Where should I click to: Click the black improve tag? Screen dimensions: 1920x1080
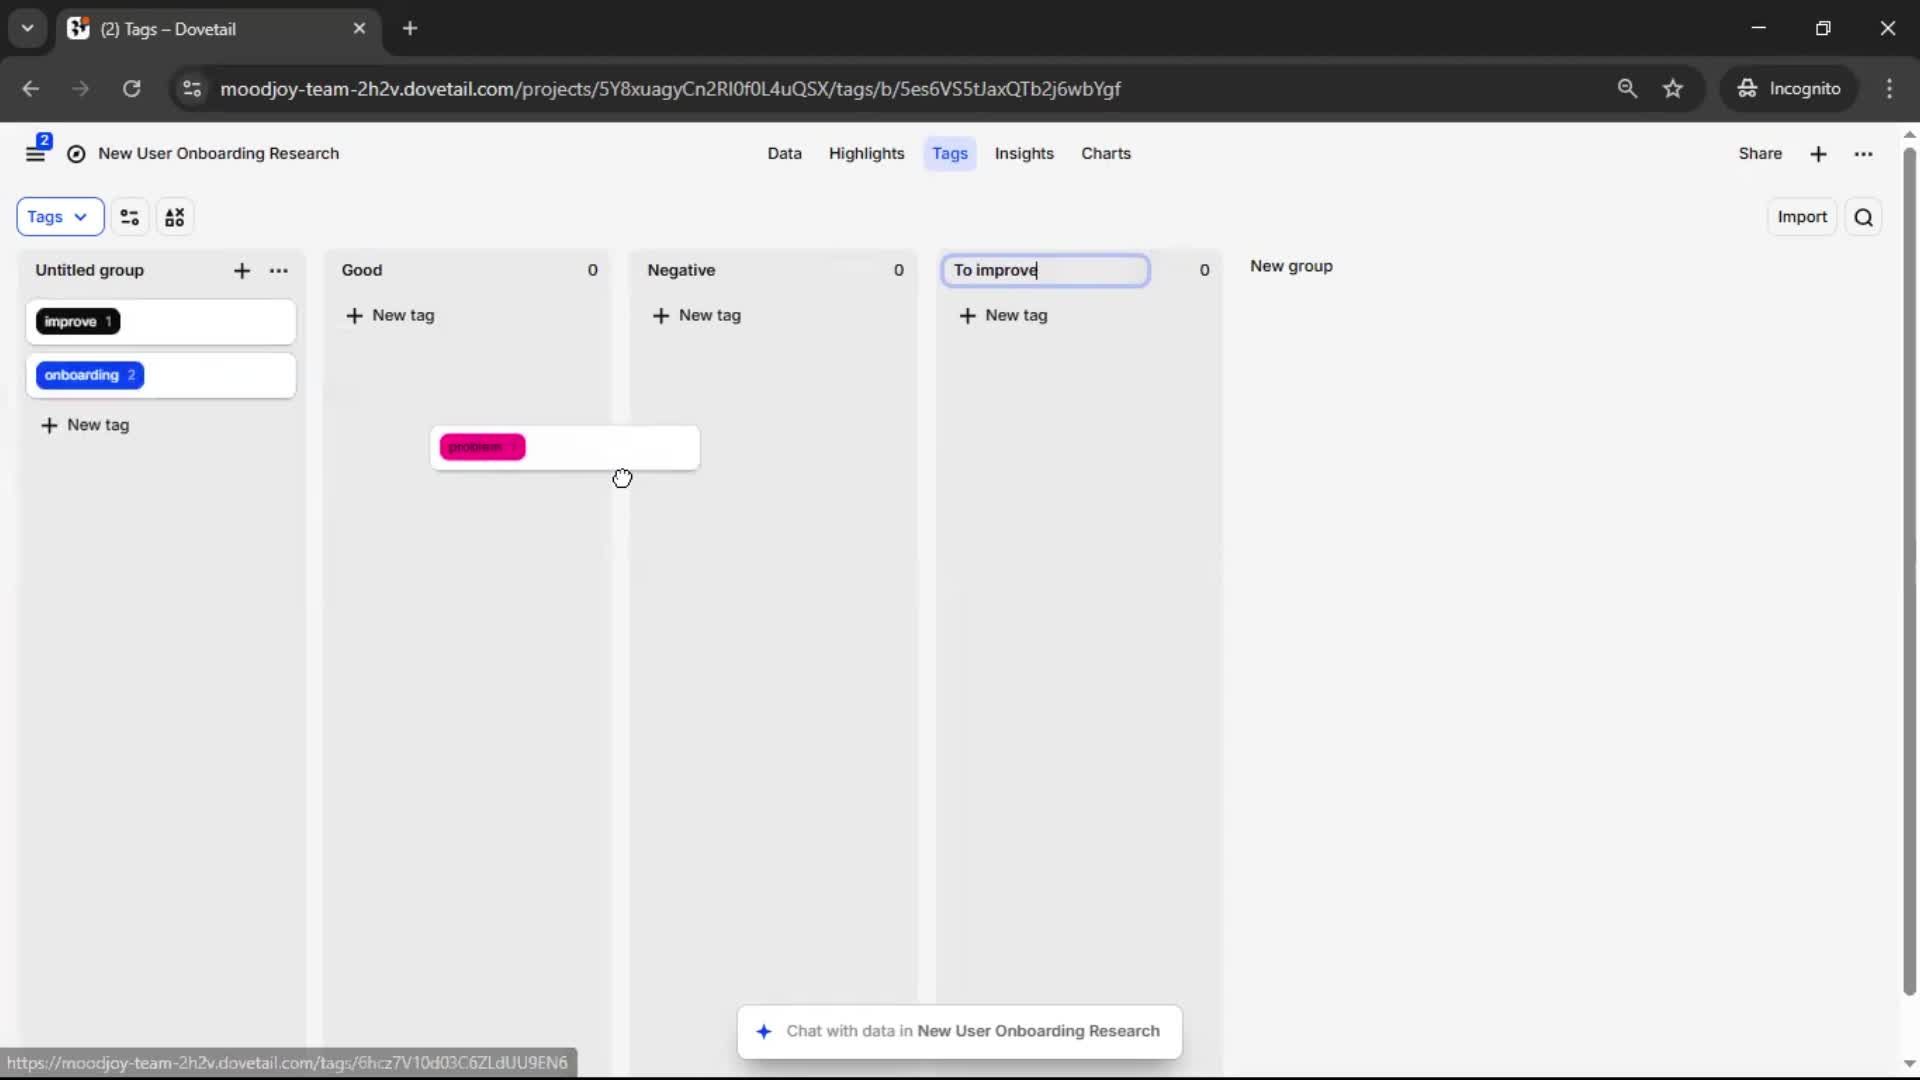coord(78,322)
